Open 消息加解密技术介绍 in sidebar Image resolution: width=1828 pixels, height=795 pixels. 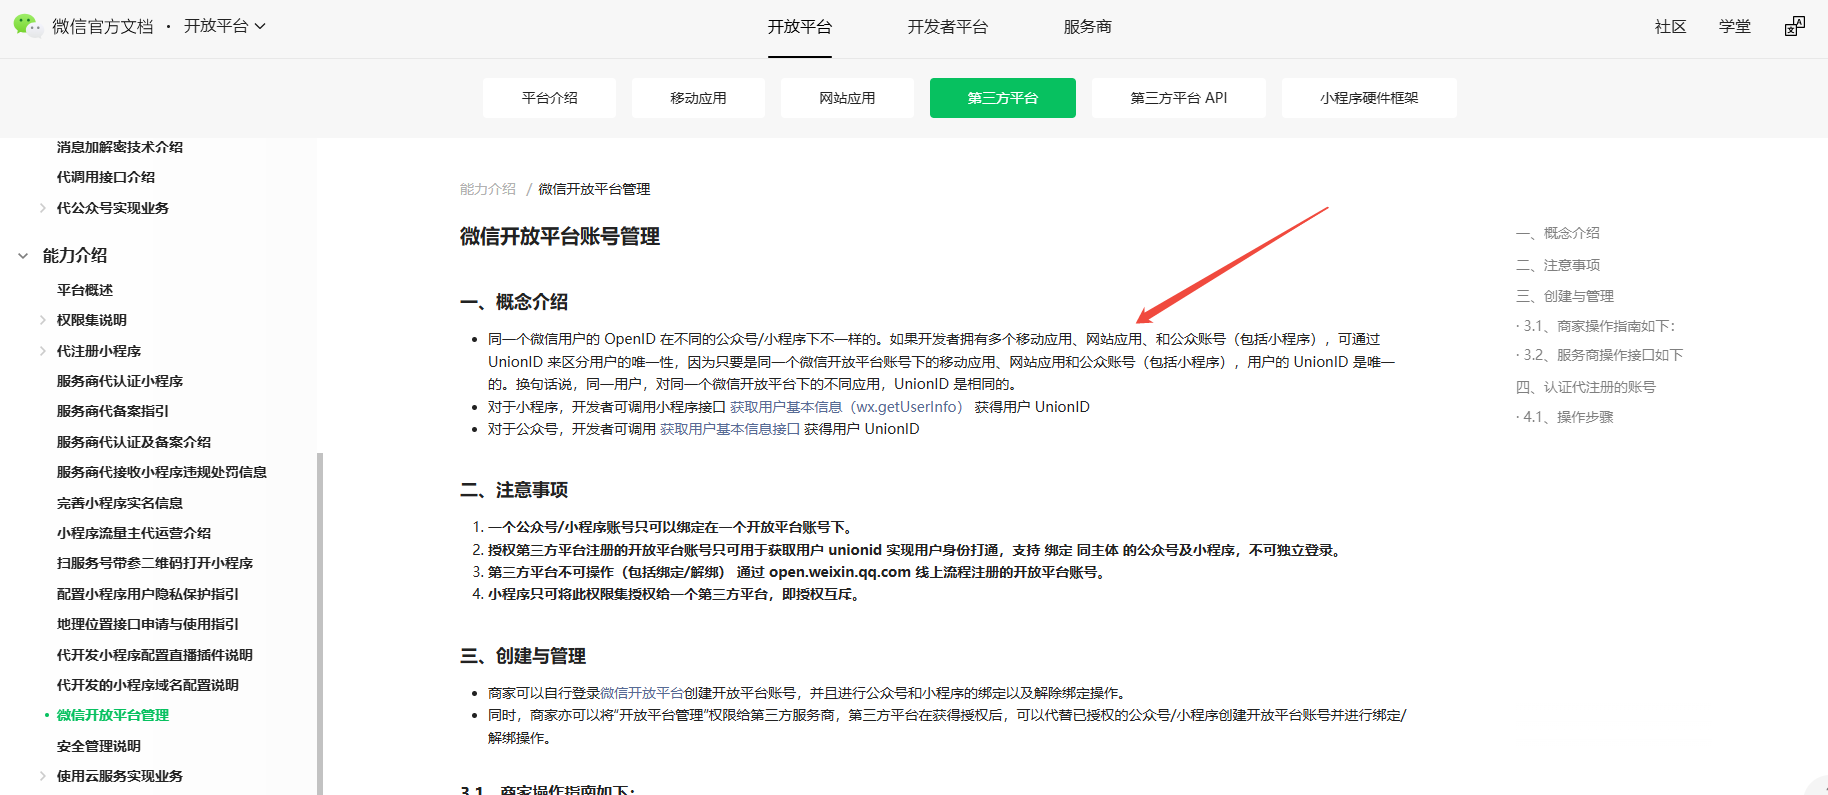tap(120, 147)
